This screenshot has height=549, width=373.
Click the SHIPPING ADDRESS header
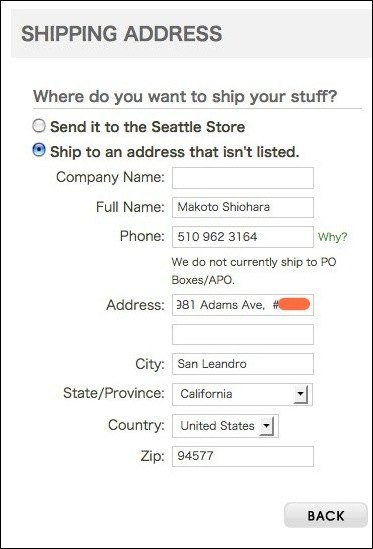[122, 34]
